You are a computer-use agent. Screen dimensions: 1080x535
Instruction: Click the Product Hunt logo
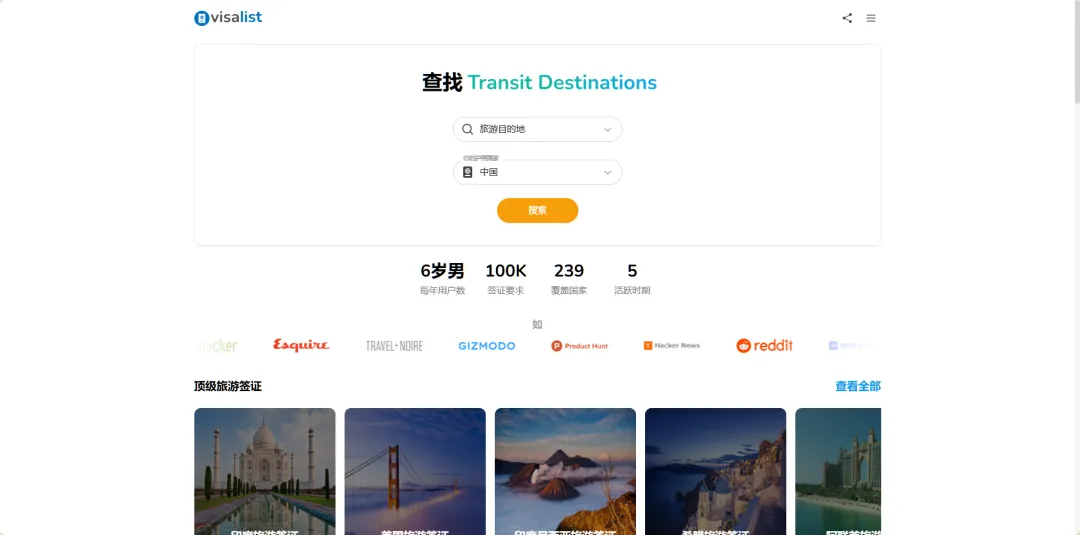(x=579, y=346)
